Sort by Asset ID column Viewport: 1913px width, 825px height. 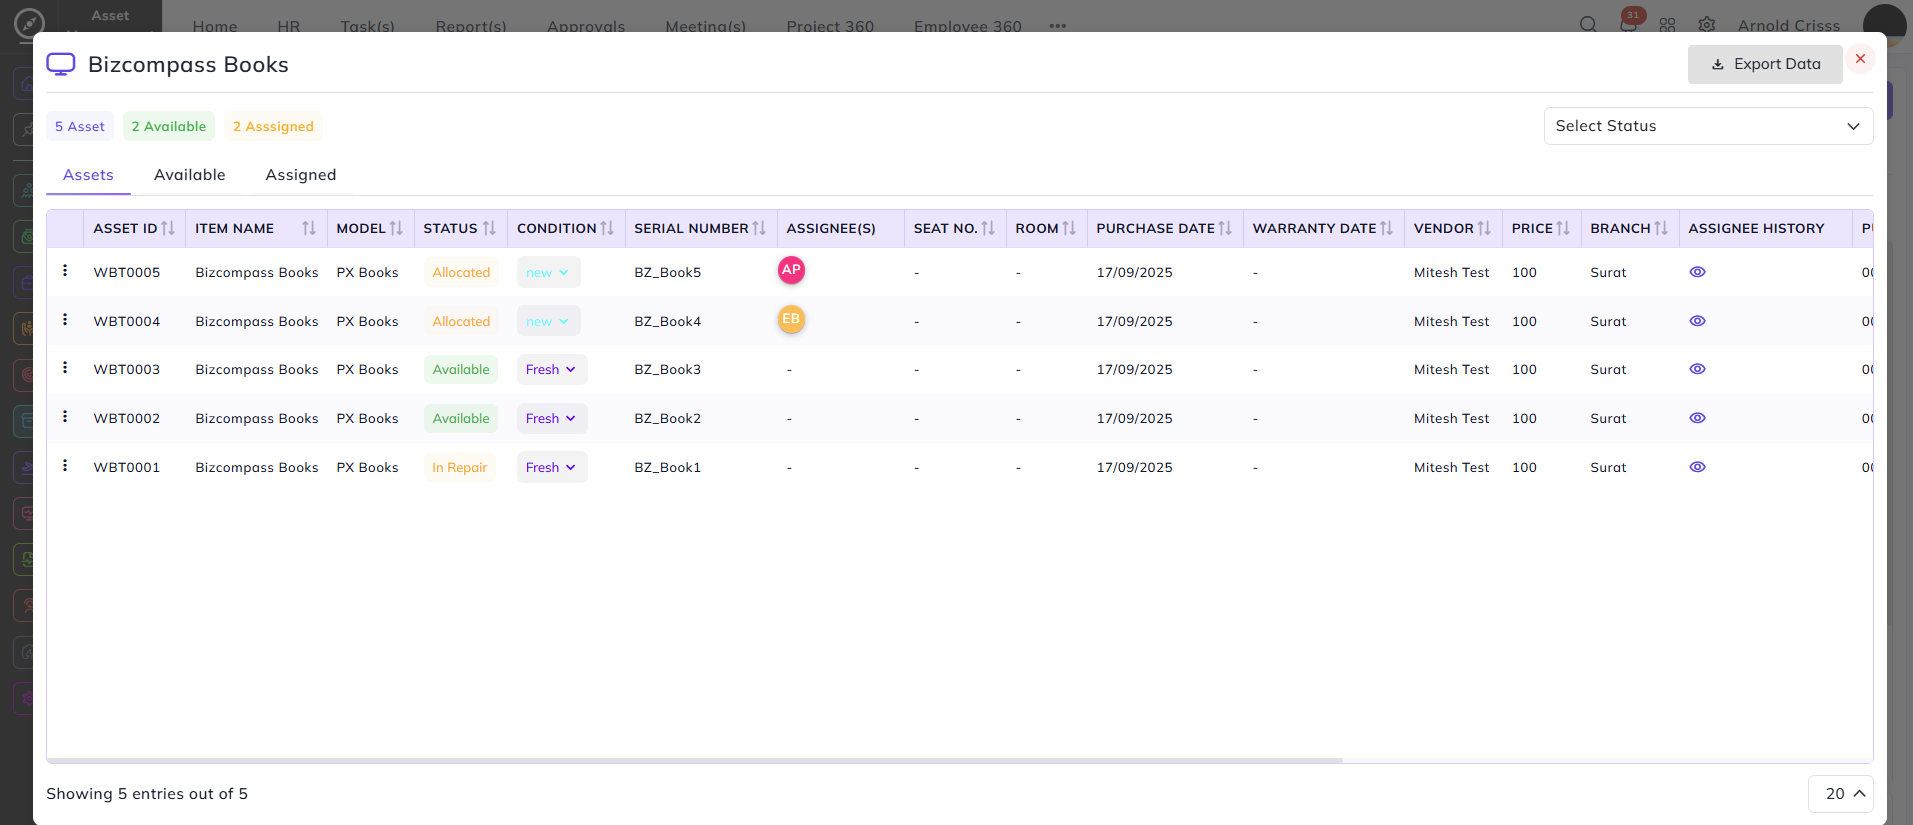pos(168,228)
